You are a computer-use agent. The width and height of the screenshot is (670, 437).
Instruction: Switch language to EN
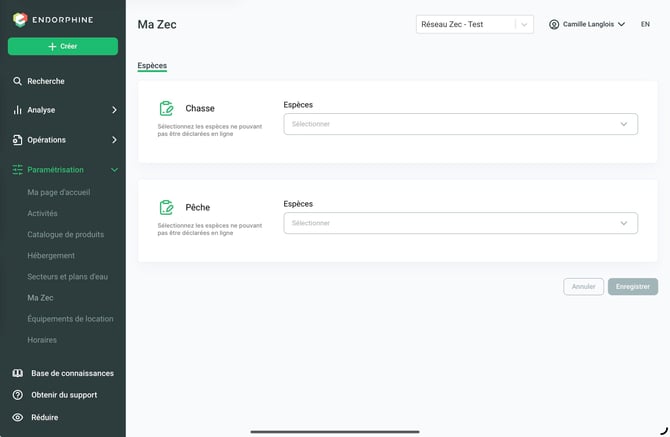tap(645, 24)
